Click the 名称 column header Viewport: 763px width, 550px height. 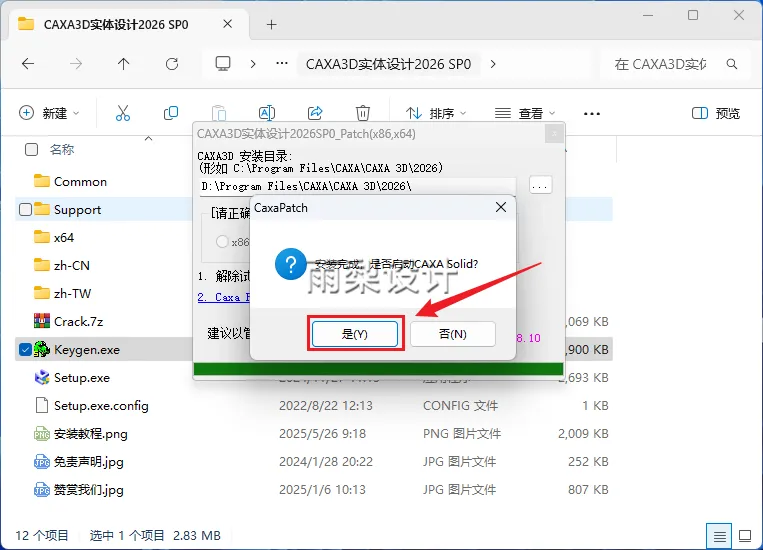[x=62, y=149]
